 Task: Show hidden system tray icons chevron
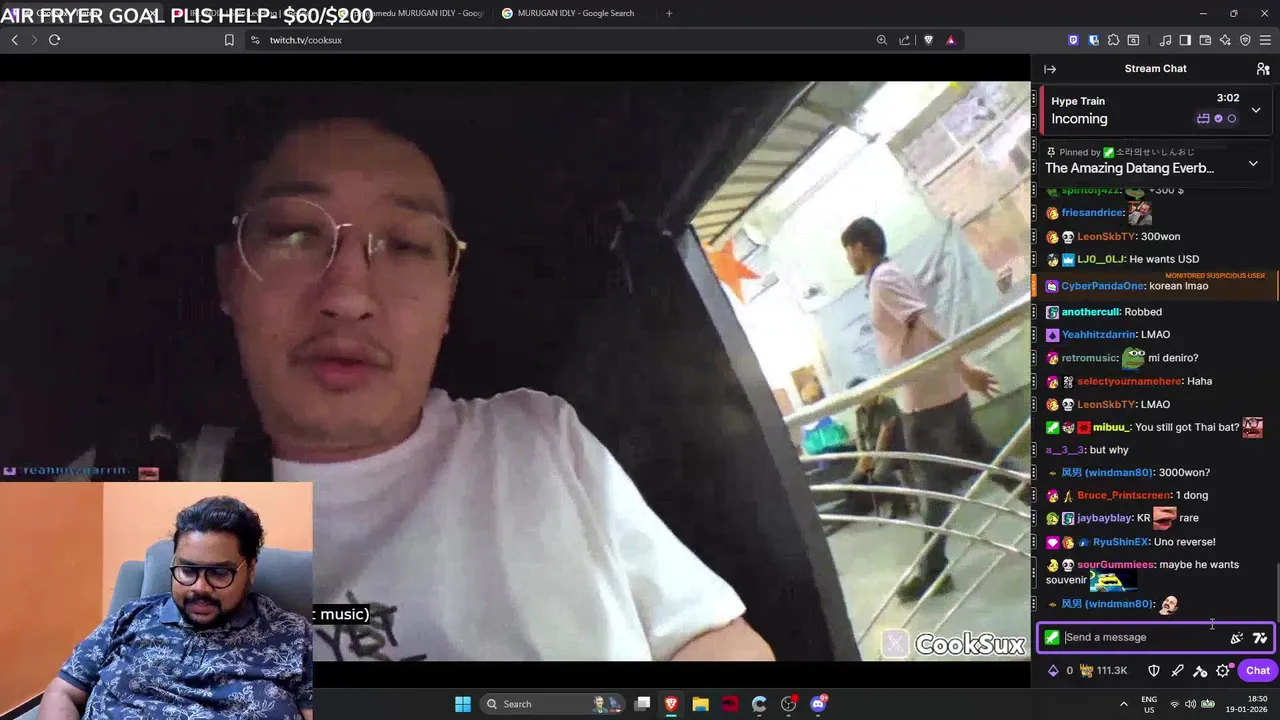(1123, 704)
